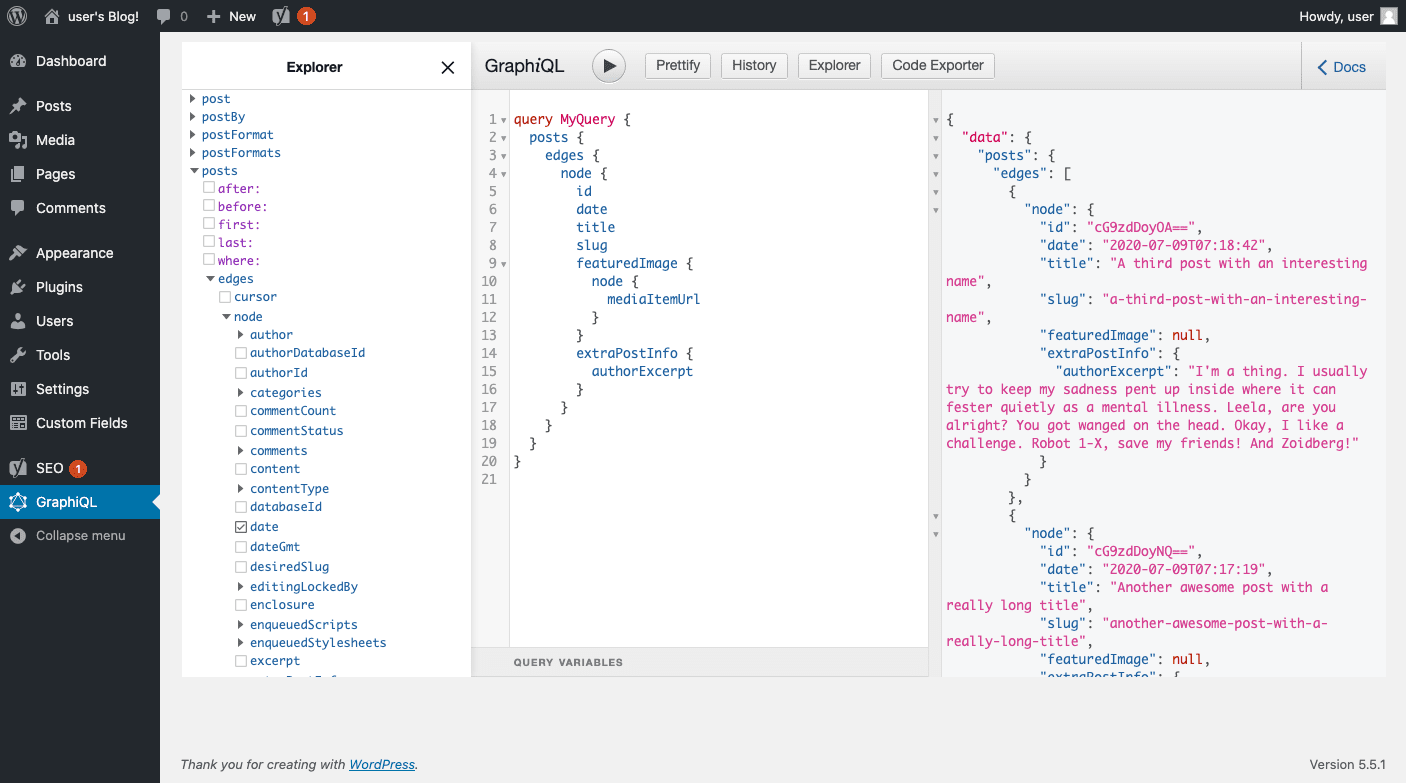
Task: Expand the author field under node
Action: pos(242,334)
